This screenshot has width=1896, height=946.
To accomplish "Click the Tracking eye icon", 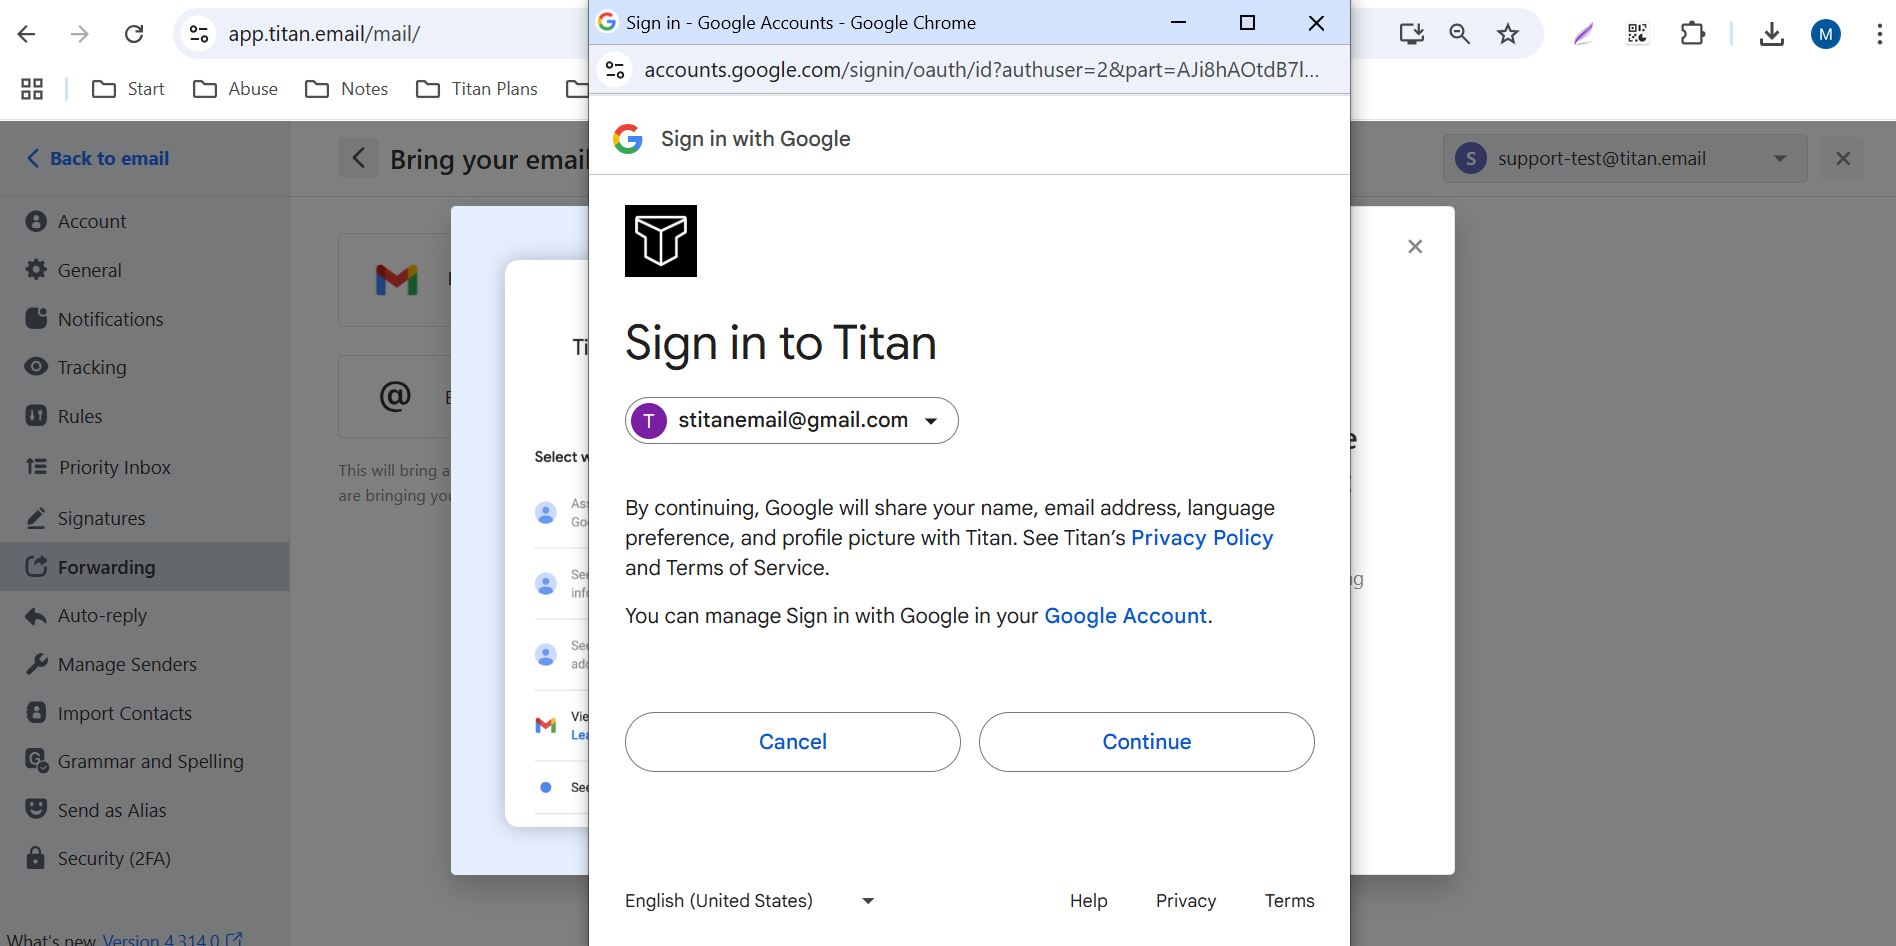I will [x=36, y=366].
